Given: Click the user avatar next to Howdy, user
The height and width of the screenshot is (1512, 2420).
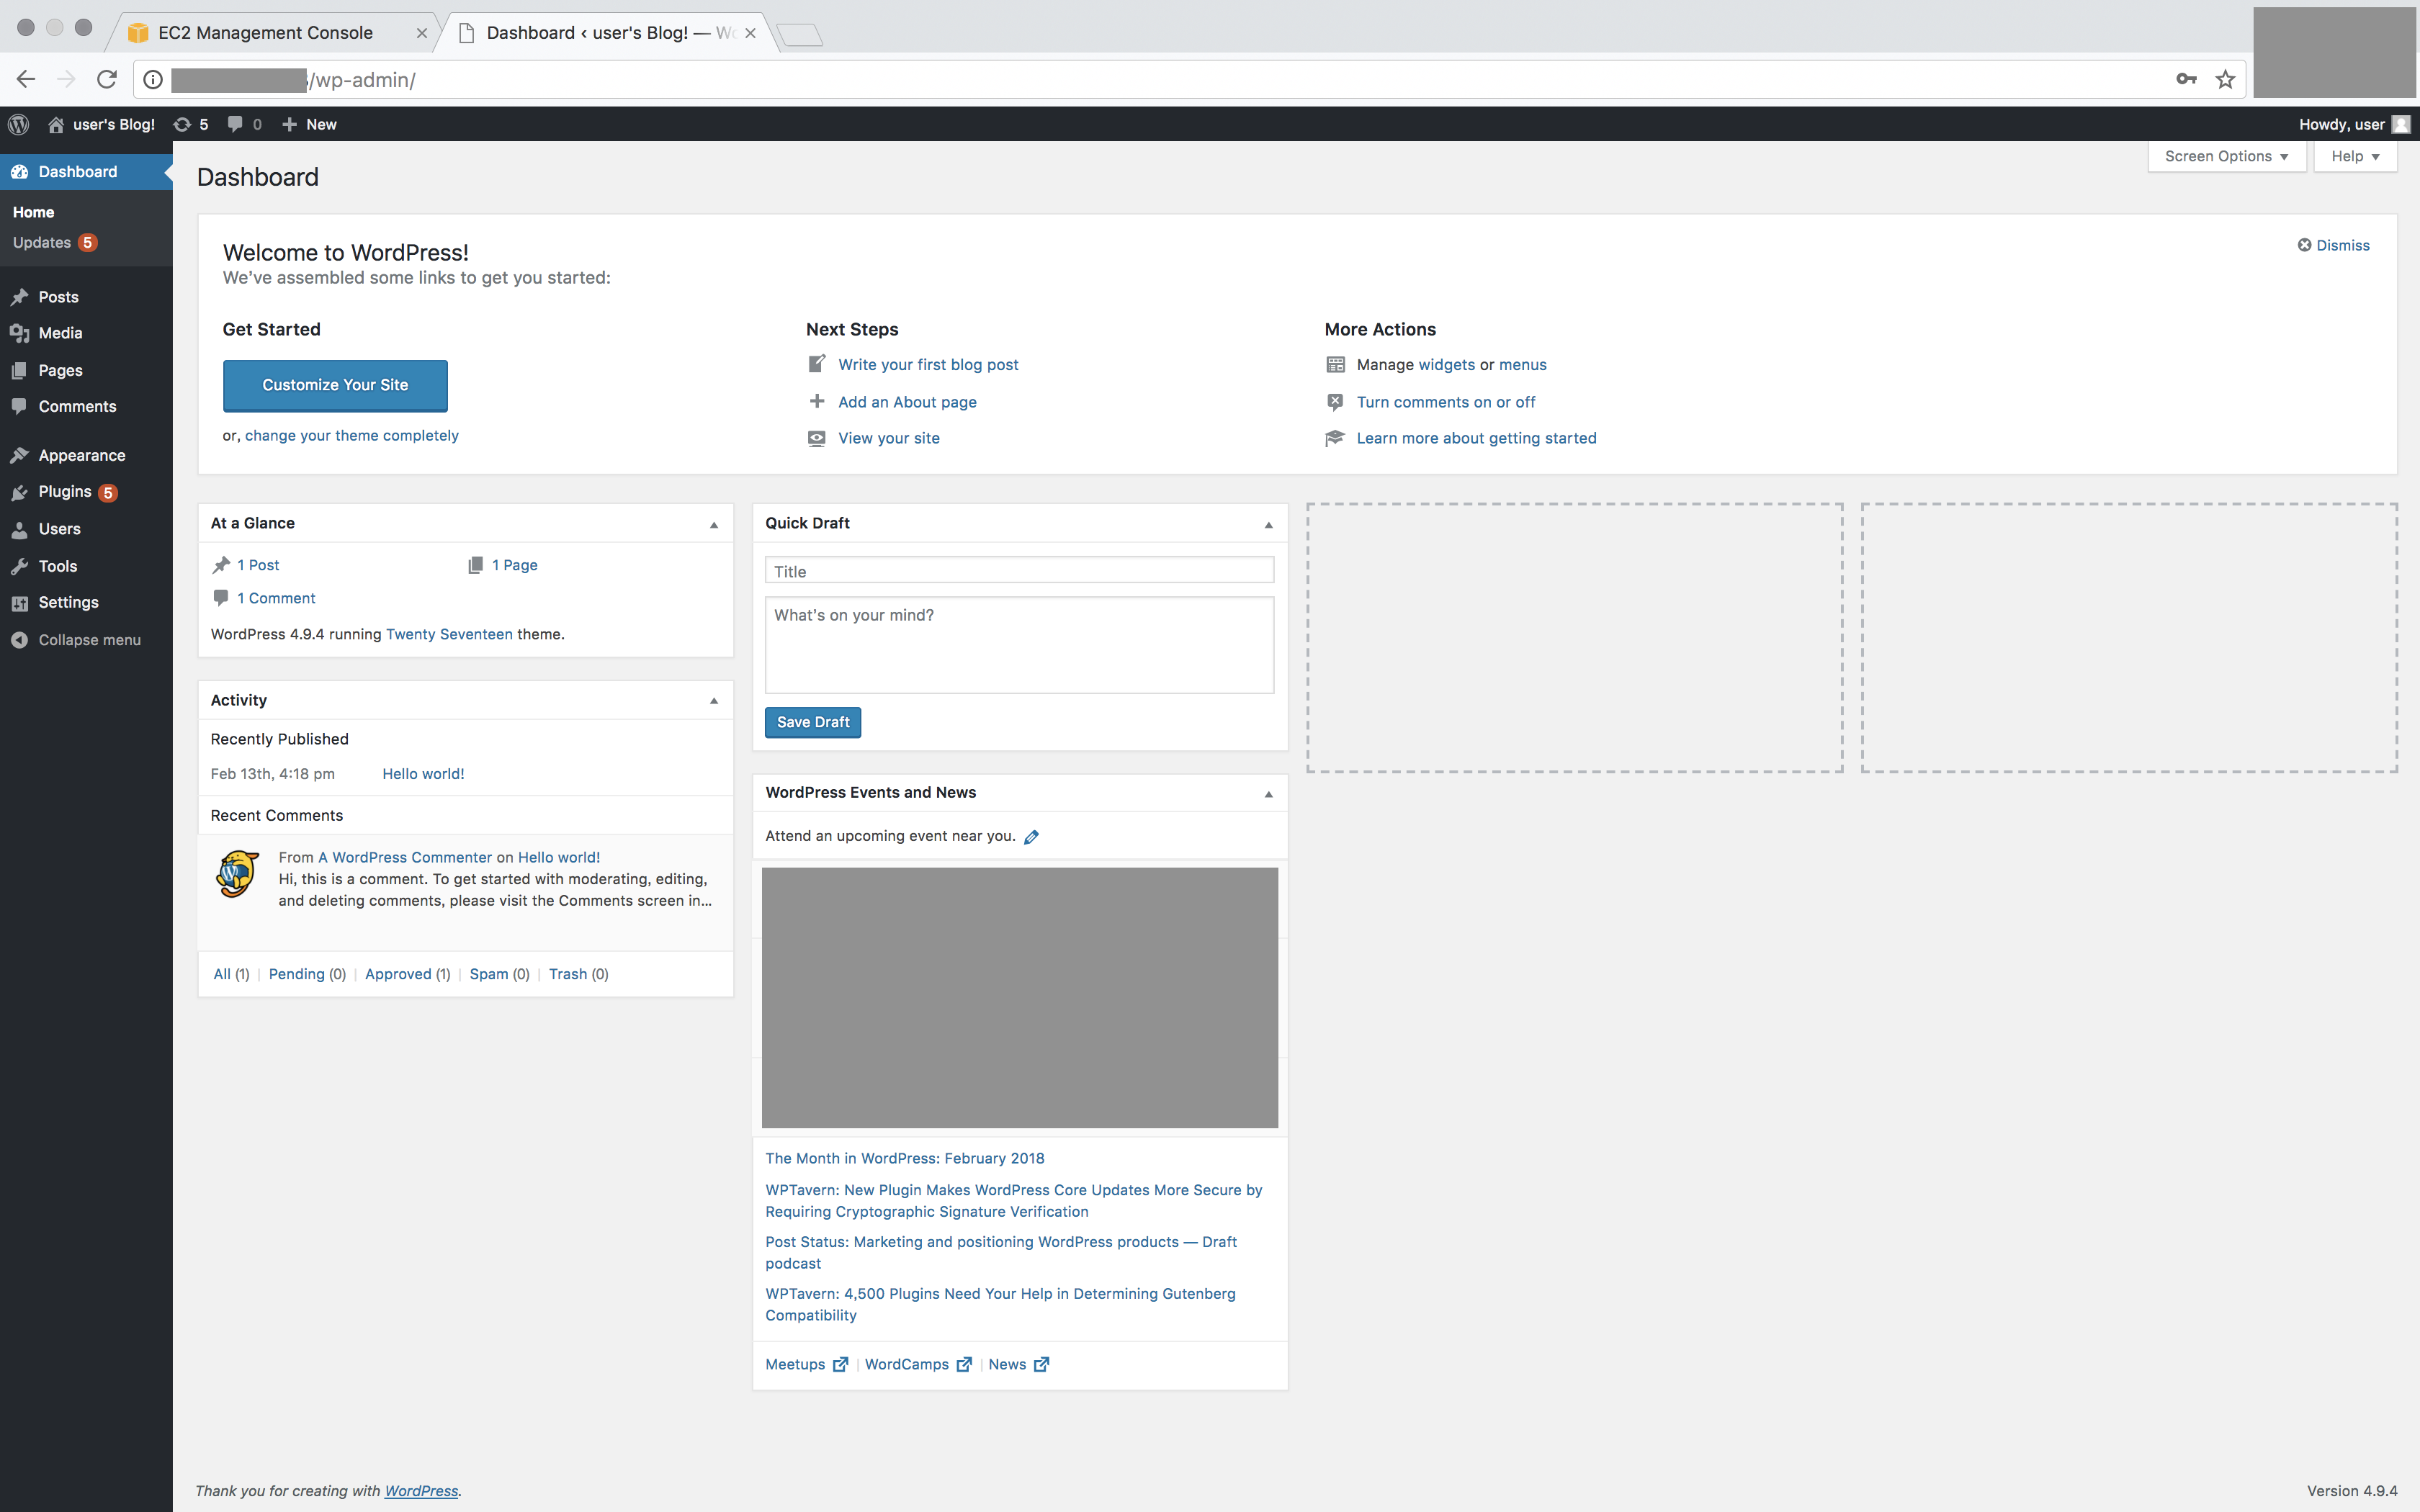Looking at the screenshot, I should point(2401,124).
